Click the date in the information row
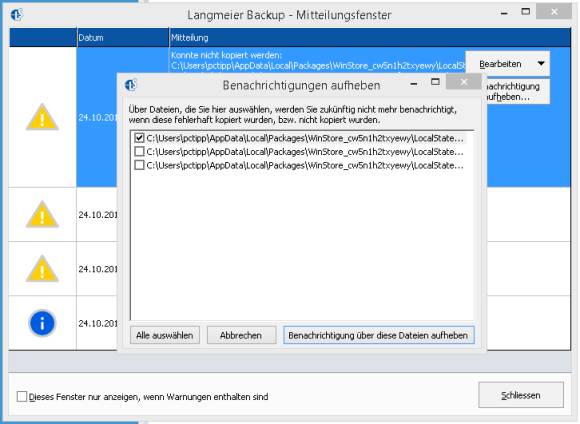 [98, 323]
